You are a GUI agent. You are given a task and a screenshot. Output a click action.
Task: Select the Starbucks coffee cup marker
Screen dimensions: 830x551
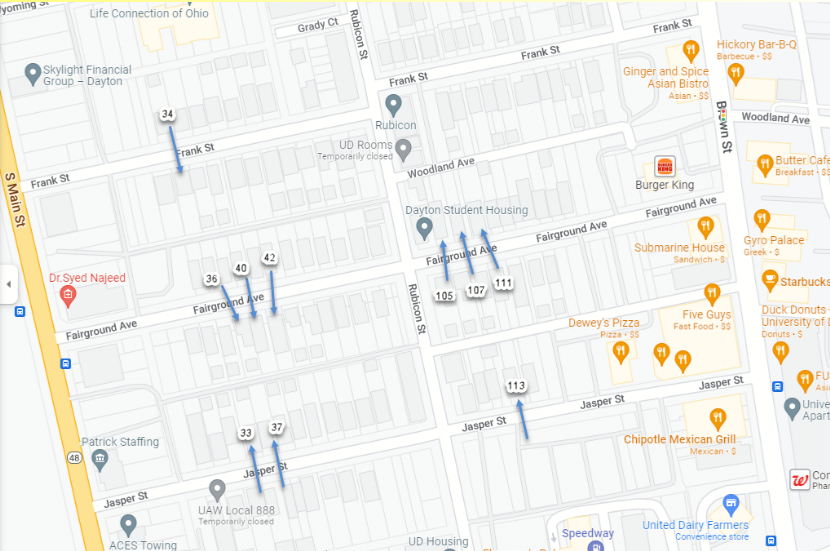click(x=770, y=281)
